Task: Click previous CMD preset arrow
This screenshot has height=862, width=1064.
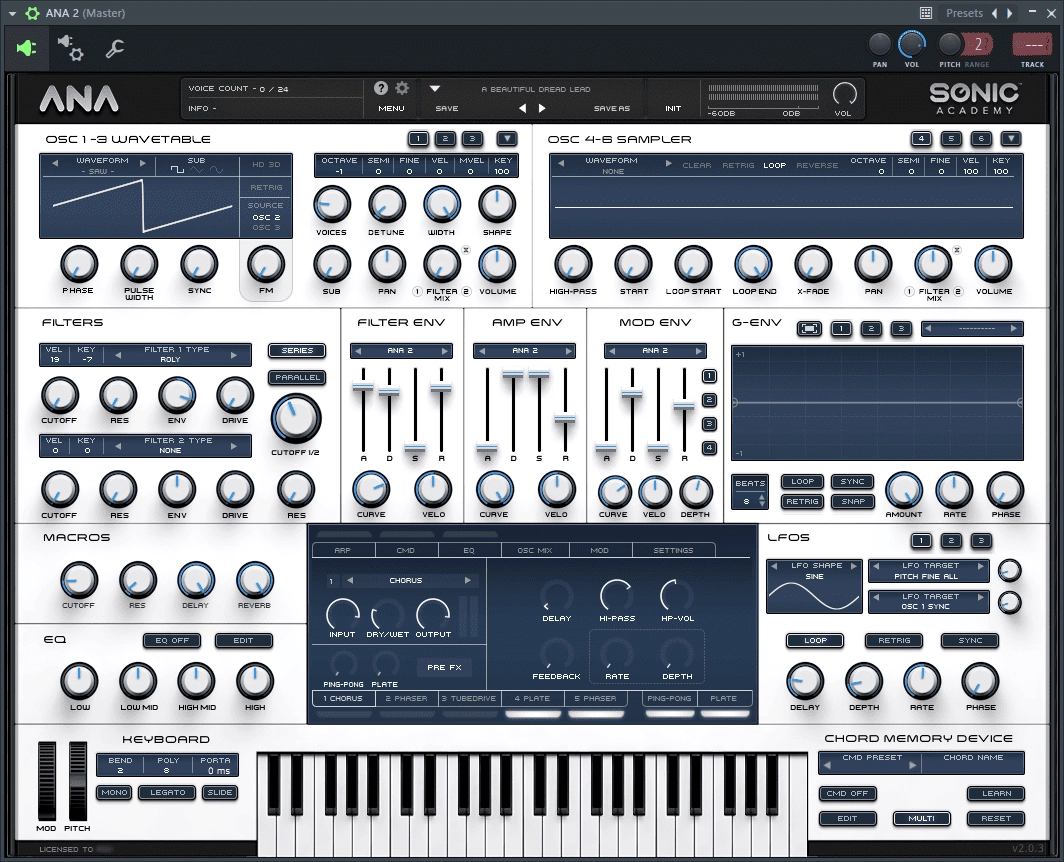Action: 826,765
